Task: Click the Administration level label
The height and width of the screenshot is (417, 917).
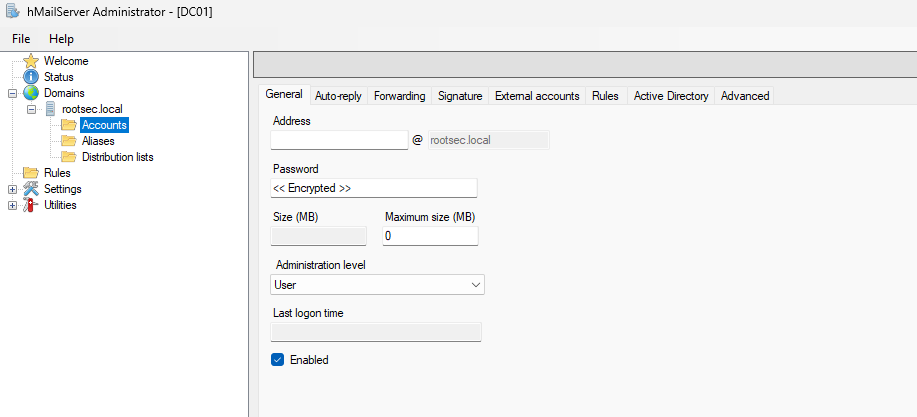Action: (x=320, y=265)
